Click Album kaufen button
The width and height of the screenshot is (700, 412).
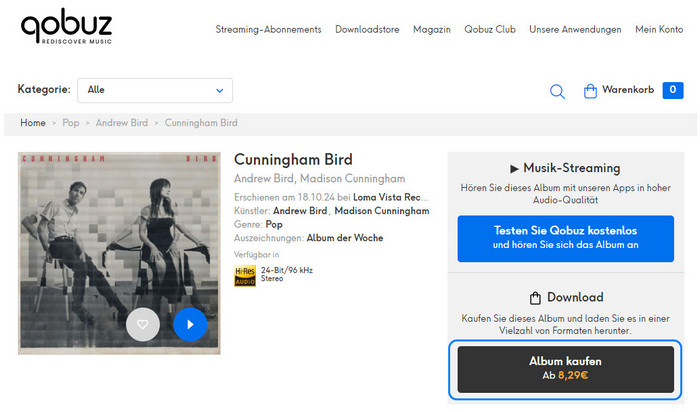(566, 369)
